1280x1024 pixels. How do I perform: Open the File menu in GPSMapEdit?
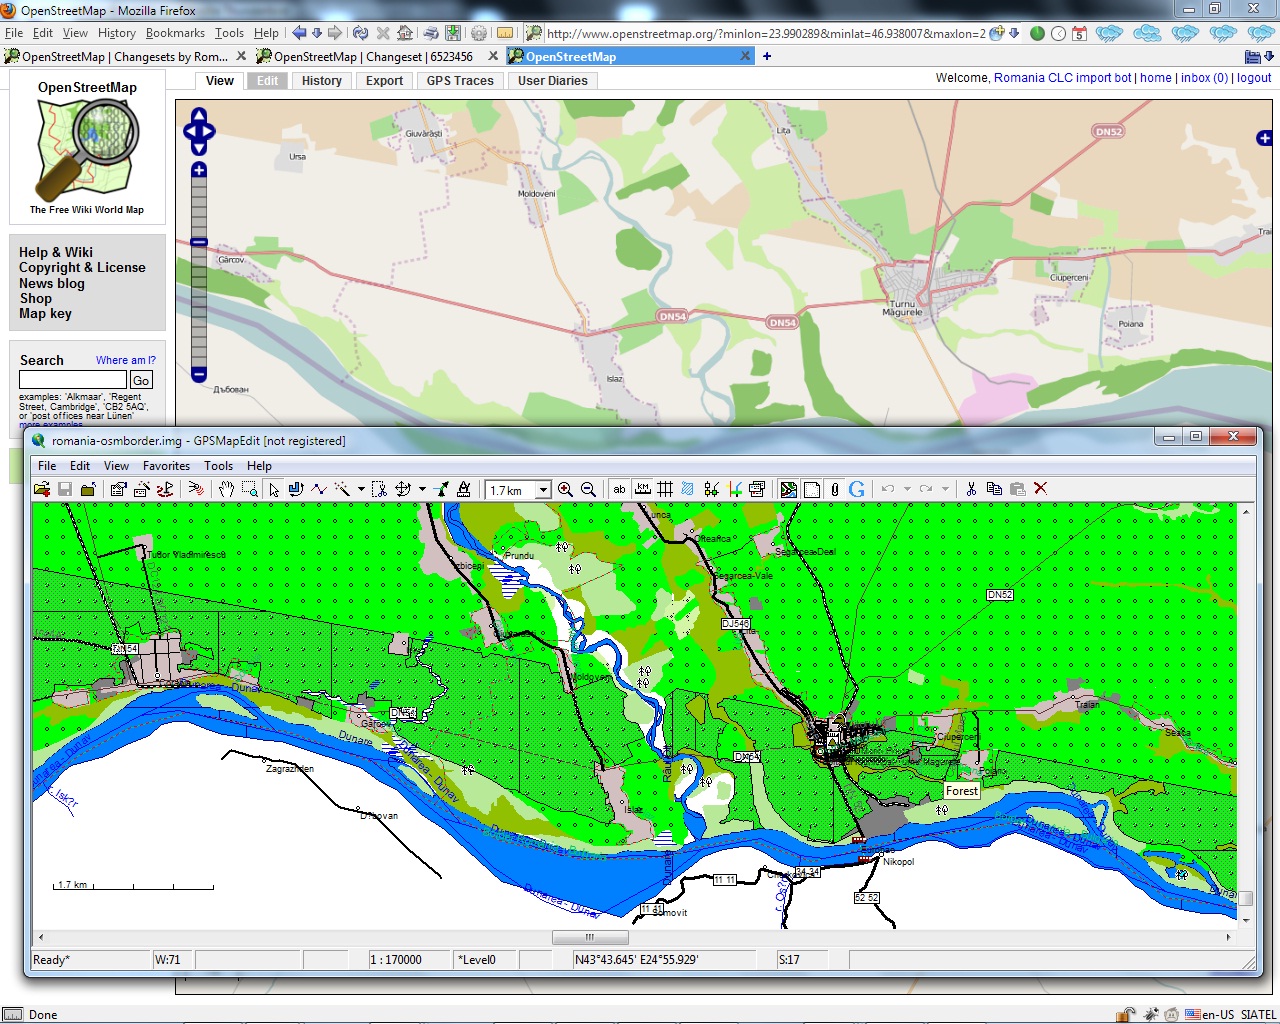tap(47, 466)
